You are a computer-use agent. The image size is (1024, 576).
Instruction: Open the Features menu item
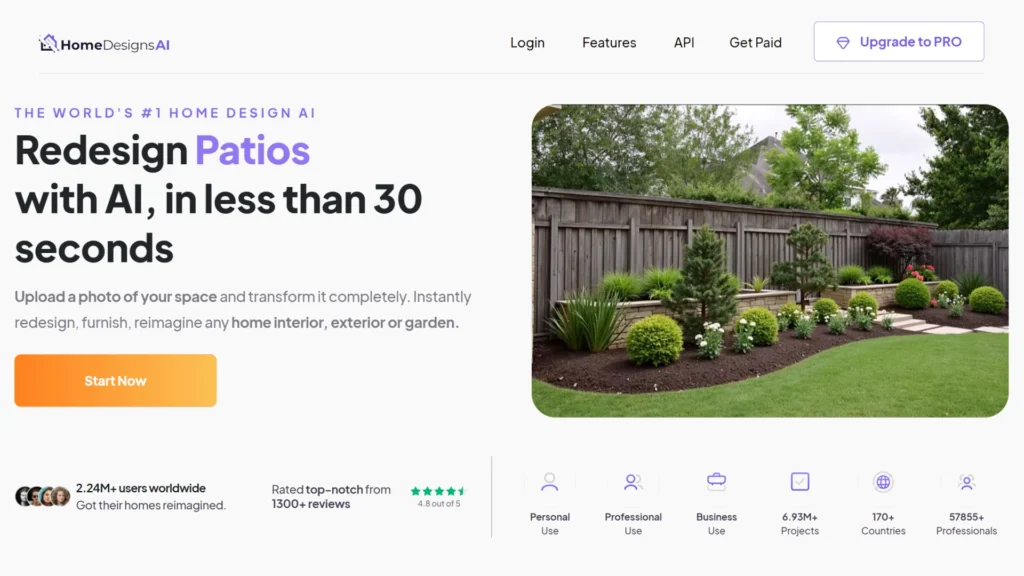tap(609, 42)
